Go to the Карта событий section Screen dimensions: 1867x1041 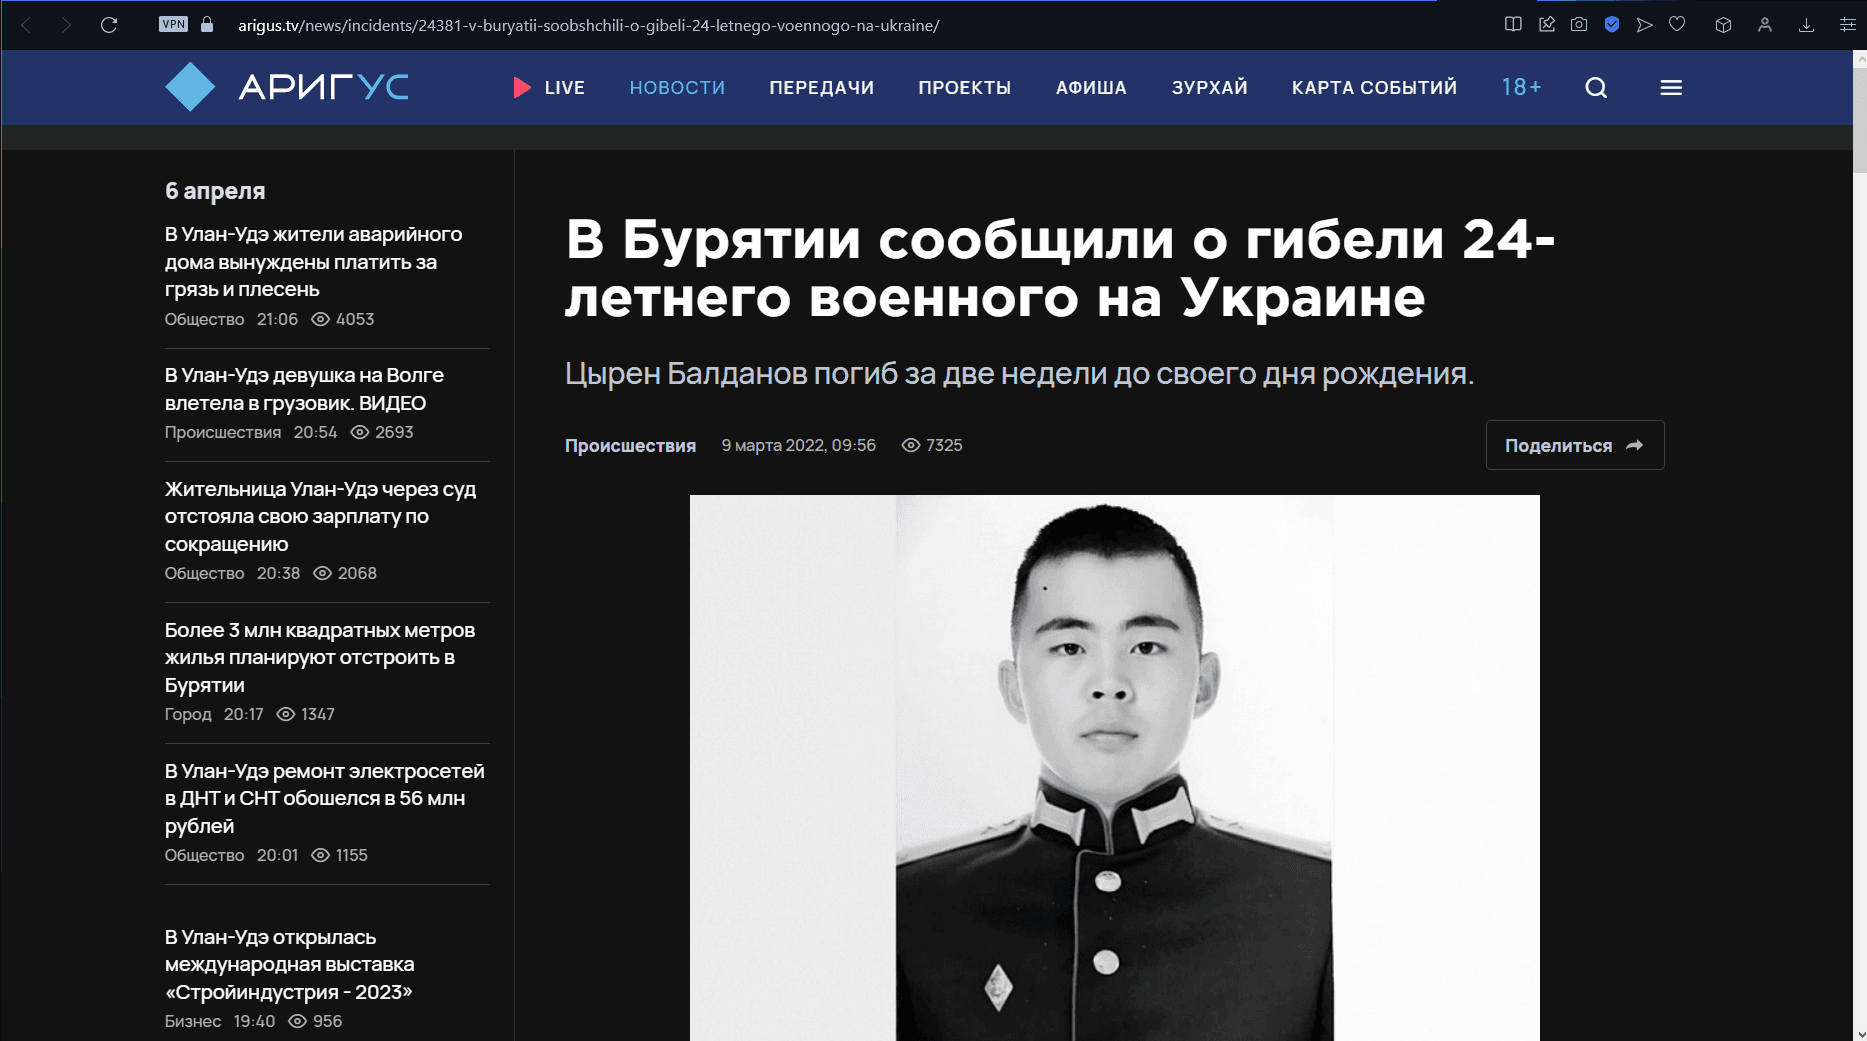point(1374,88)
